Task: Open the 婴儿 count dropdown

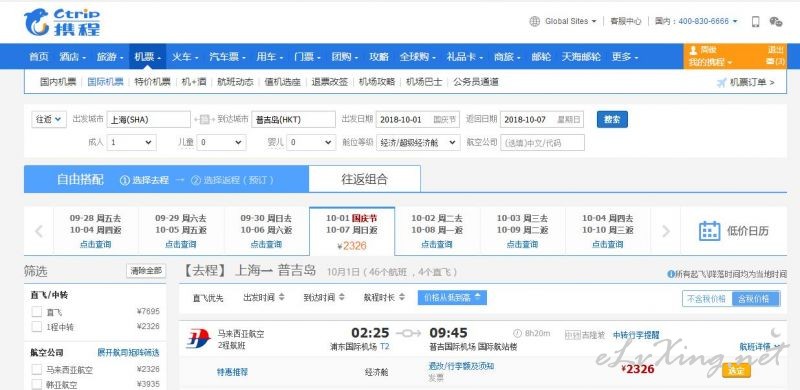Action: (x=311, y=142)
